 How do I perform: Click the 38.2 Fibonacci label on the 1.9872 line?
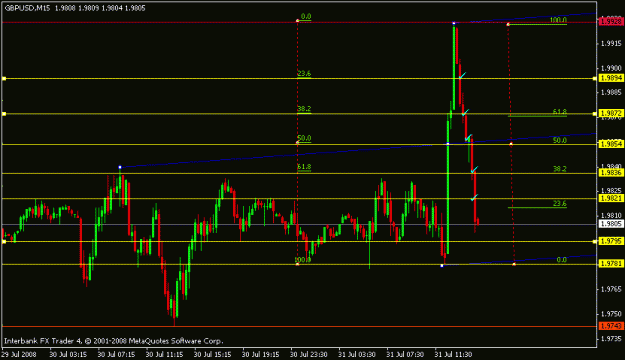click(x=304, y=108)
